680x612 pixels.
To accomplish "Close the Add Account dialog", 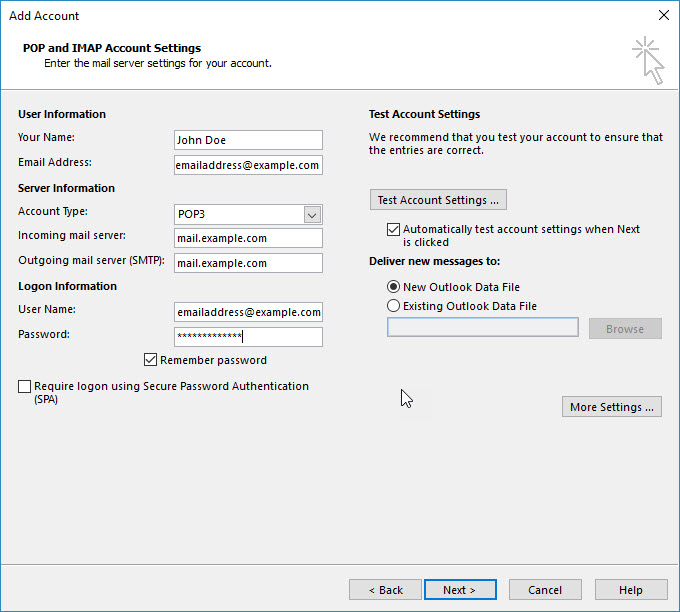I will pos(664,15).
